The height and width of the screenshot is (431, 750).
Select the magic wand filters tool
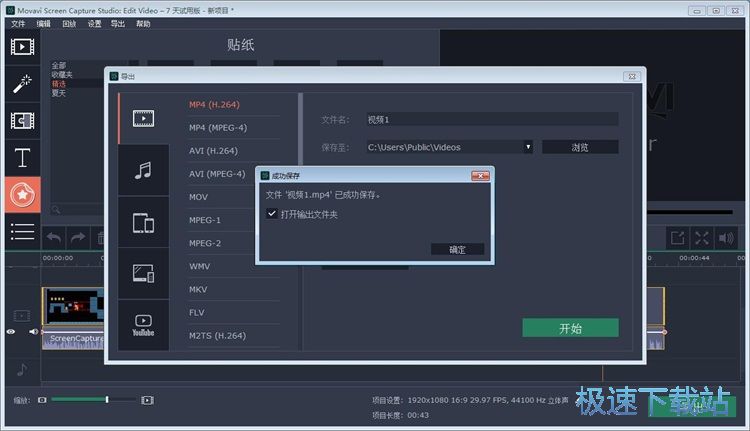tap(22, 84)
